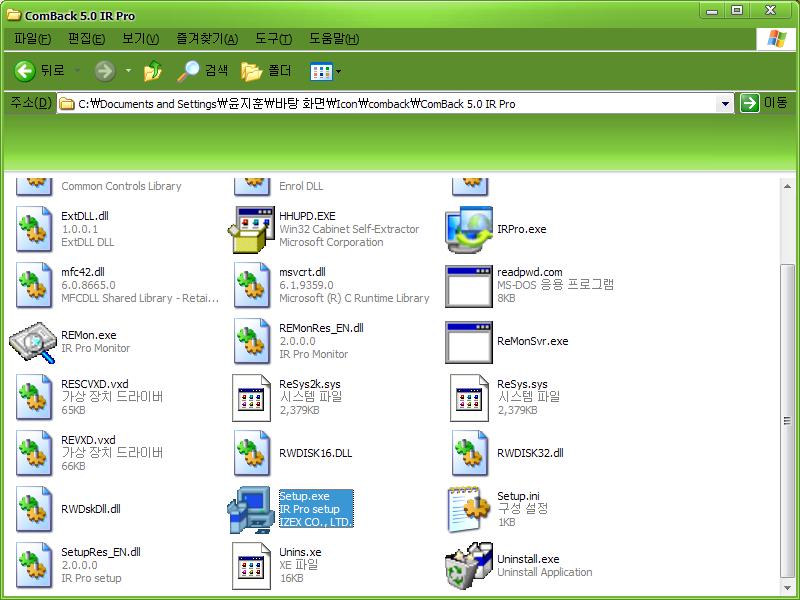Click the 'IRPro.exe' file name
This screenshot has width=800, height=600.
click(521, 229)
